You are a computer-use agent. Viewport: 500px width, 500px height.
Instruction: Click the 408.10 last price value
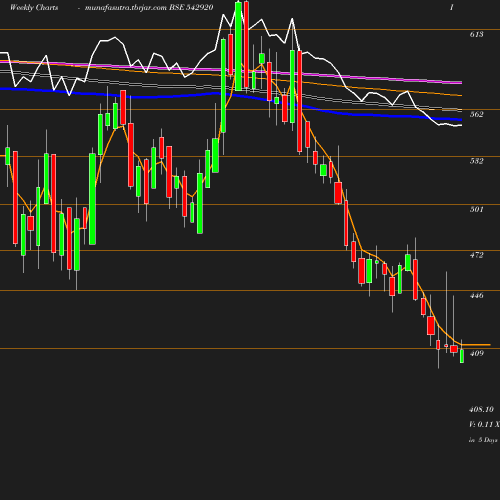click(x=481, y=409)
